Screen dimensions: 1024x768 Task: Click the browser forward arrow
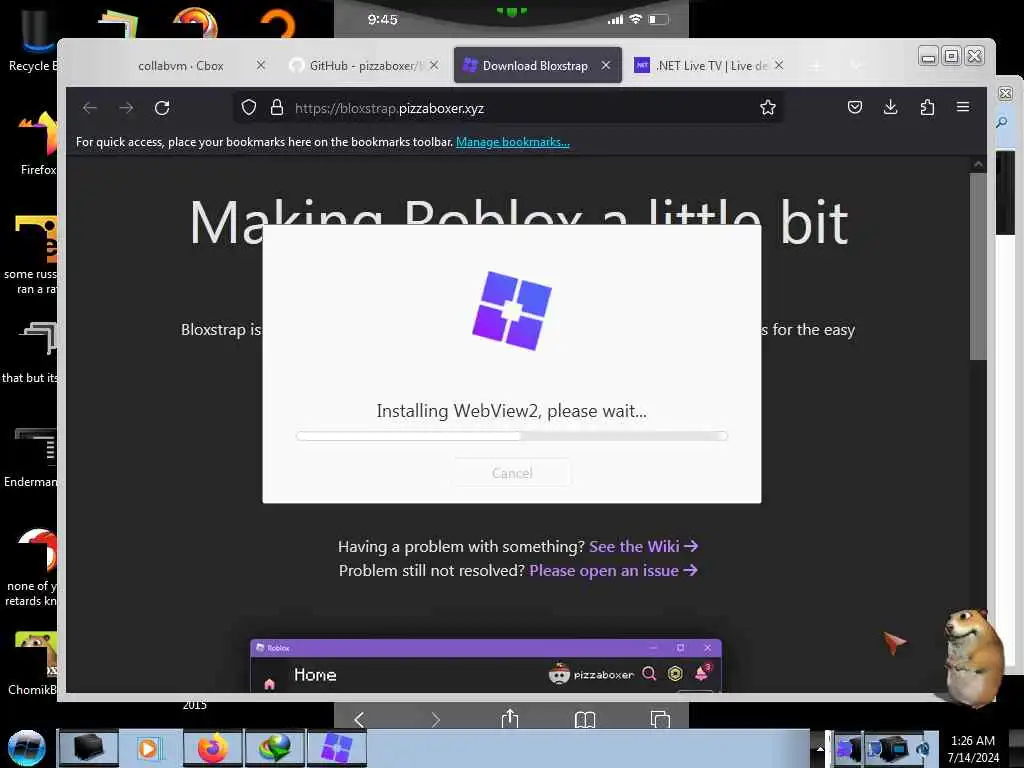pos(126,108)
